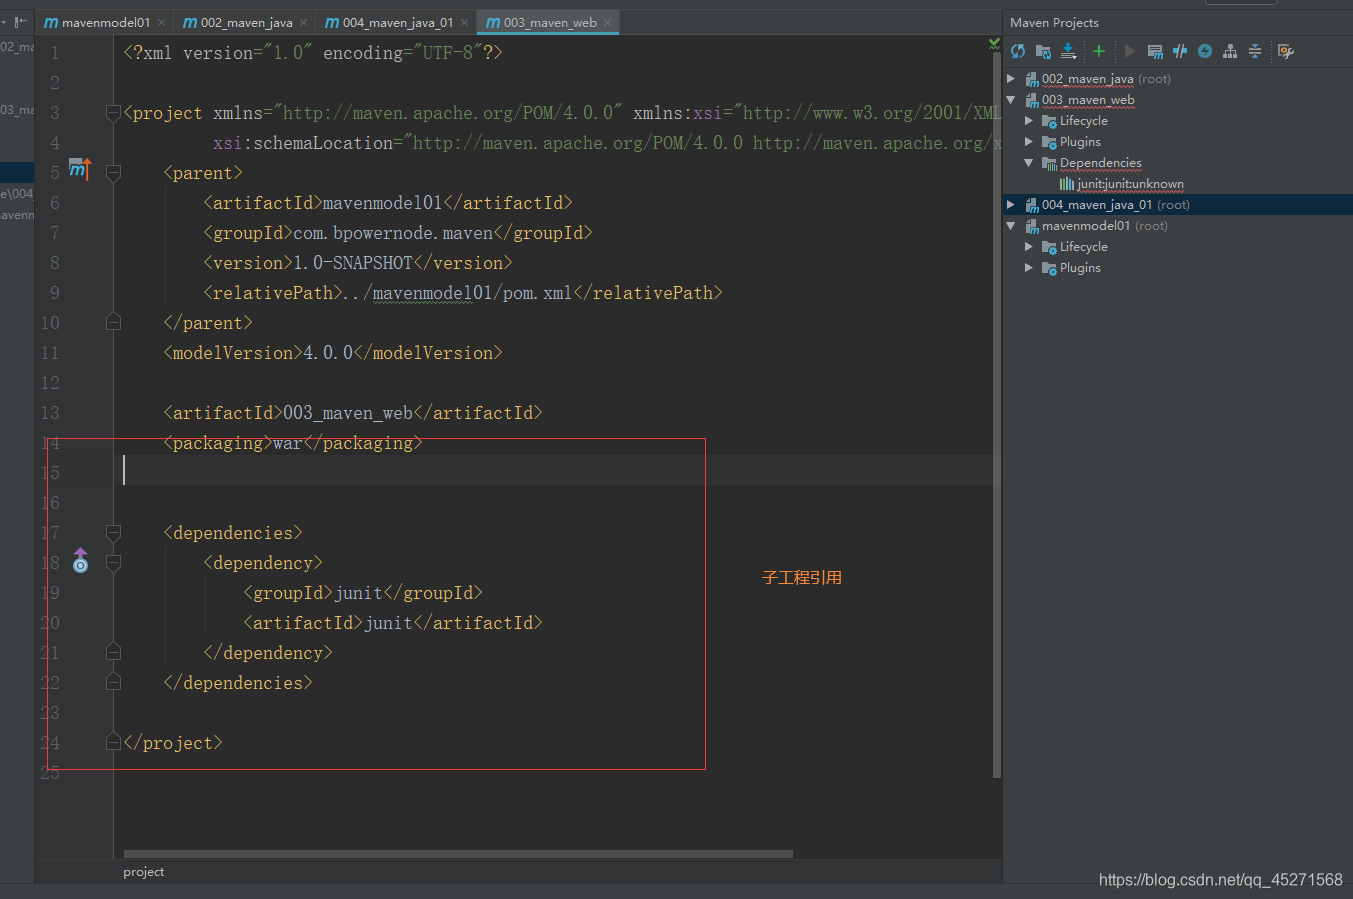Screen dimensions: 1353x899
Task: Expand Plugins under mavenmodel01
Action: tap(1029, 267)
